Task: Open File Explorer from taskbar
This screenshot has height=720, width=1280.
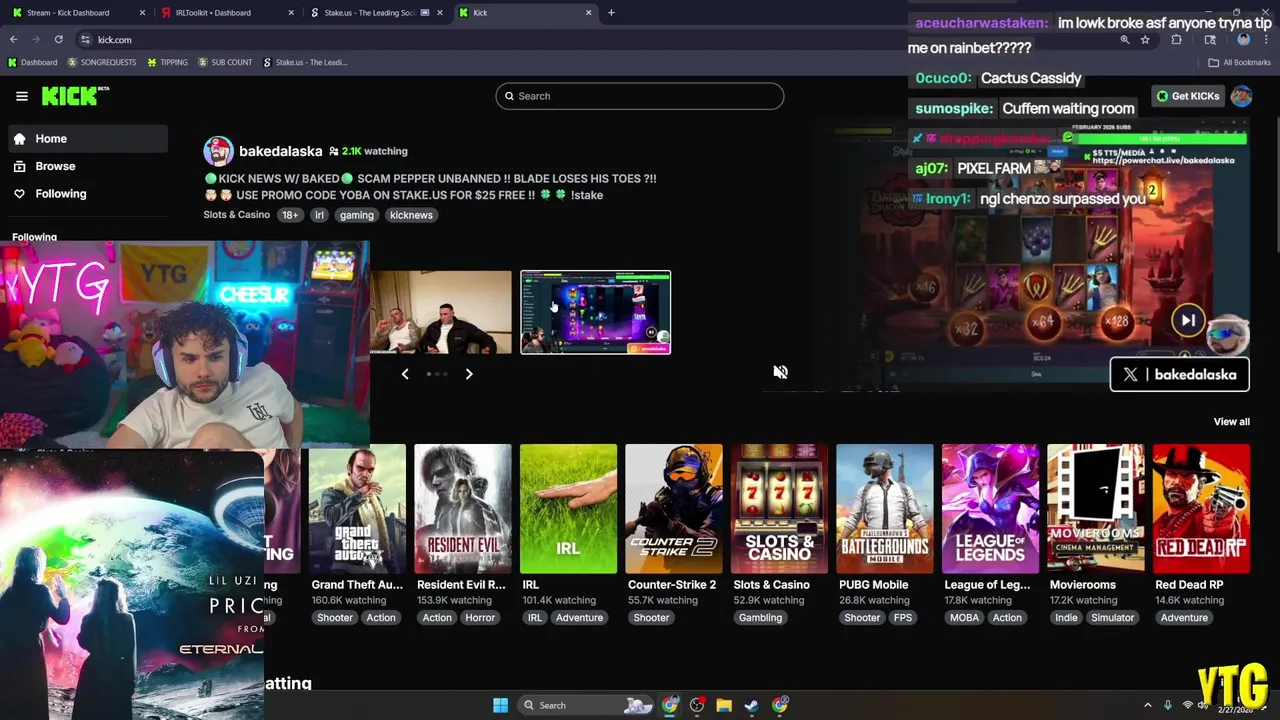Action: click(x=724, y=705)
